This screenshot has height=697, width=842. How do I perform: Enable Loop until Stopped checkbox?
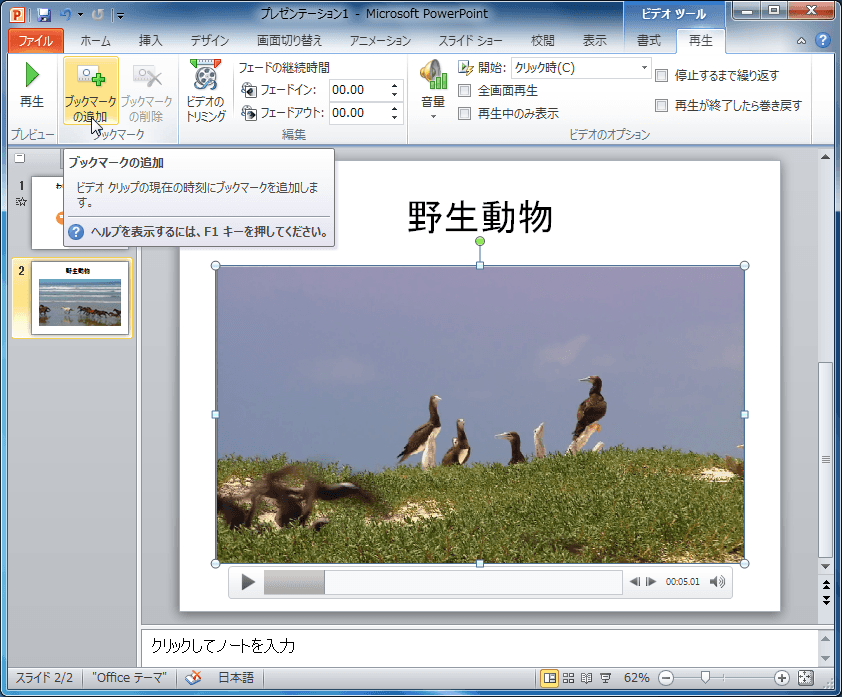click(x=662, y=76)
